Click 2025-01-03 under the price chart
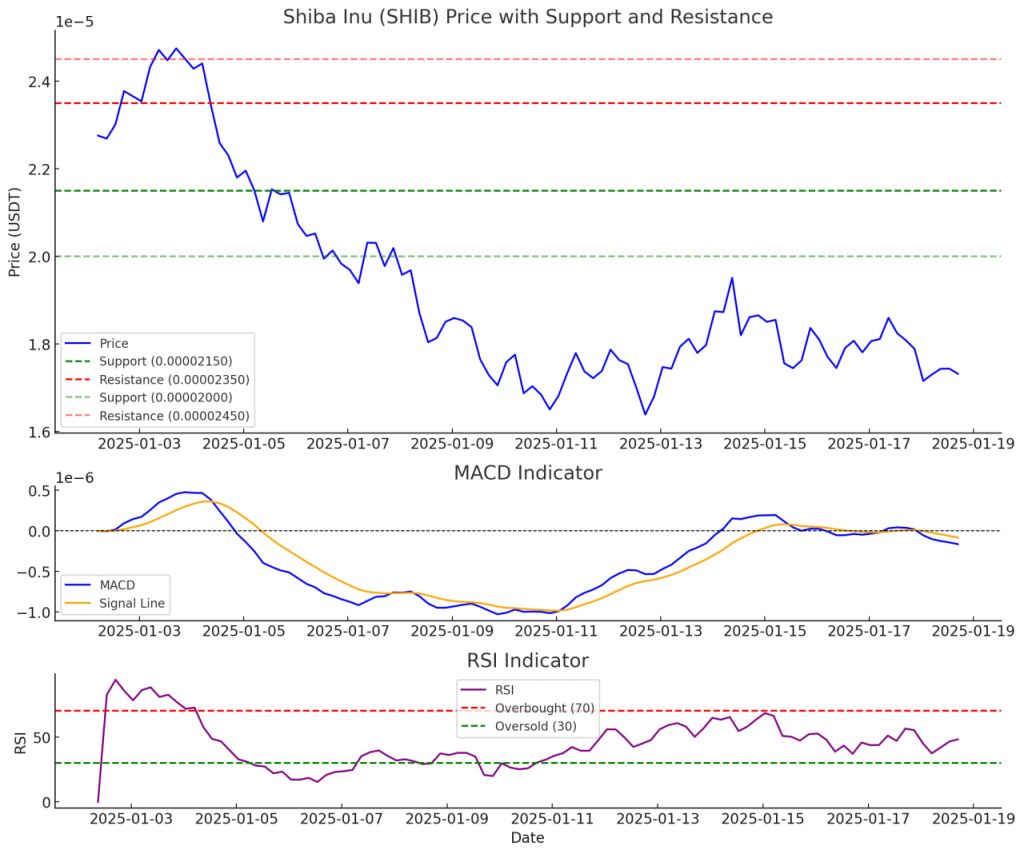The width and height of the screenshot is (1024, 854). 139,444
